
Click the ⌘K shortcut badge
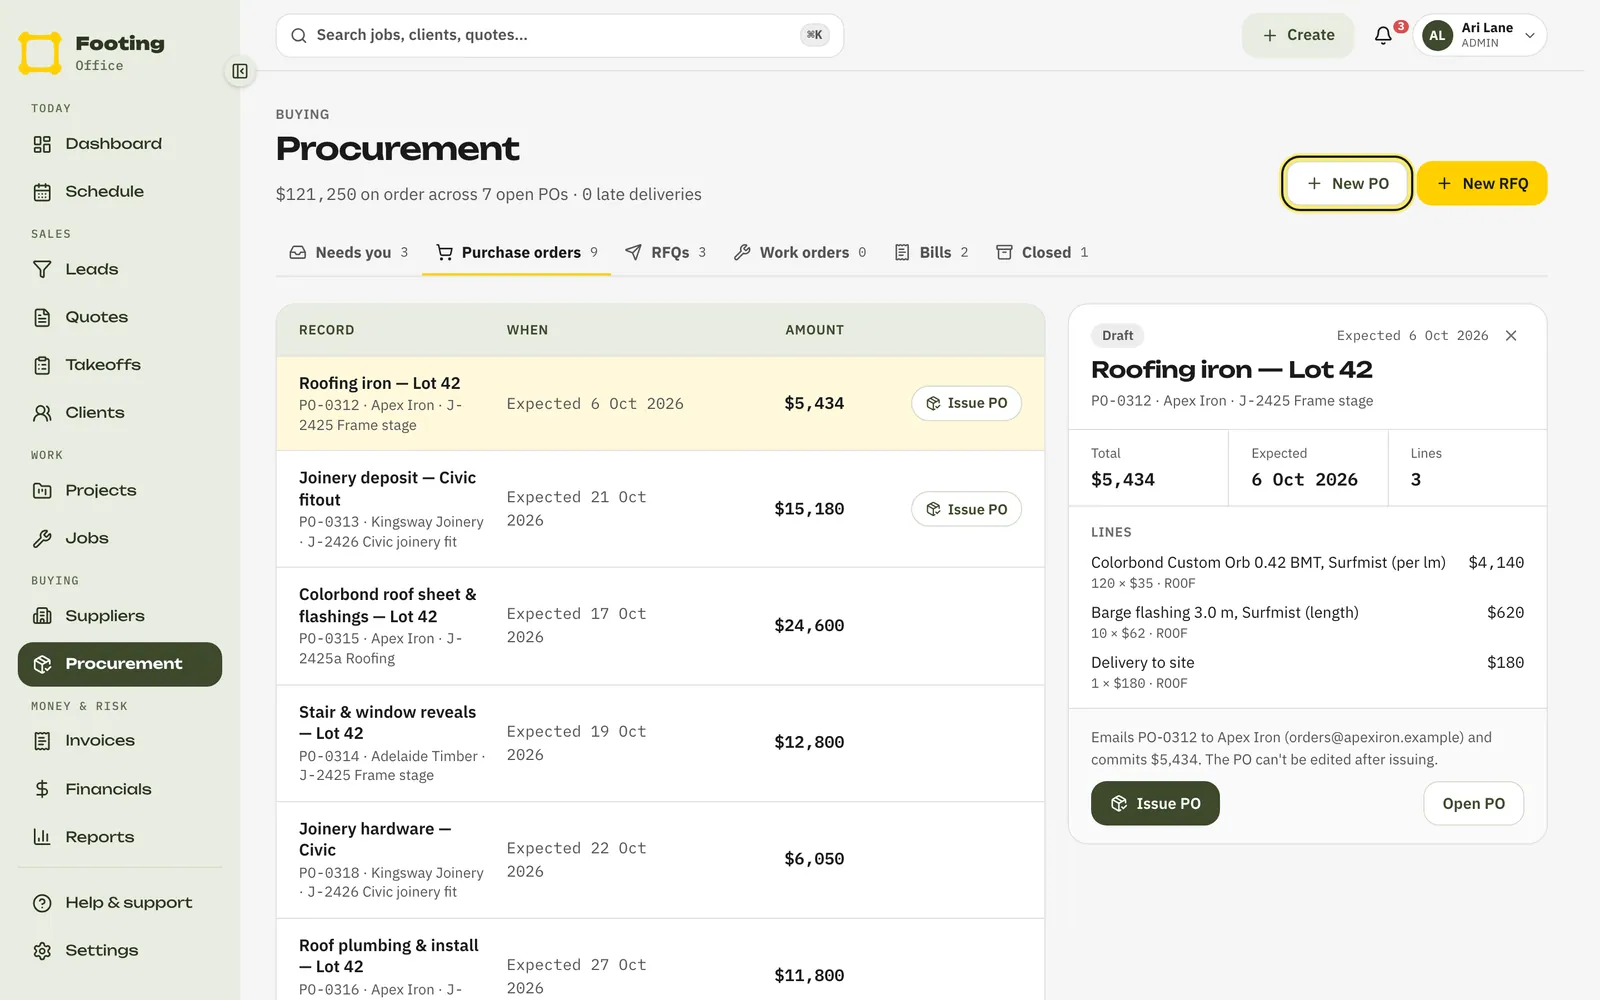click(x=814, y=35)
